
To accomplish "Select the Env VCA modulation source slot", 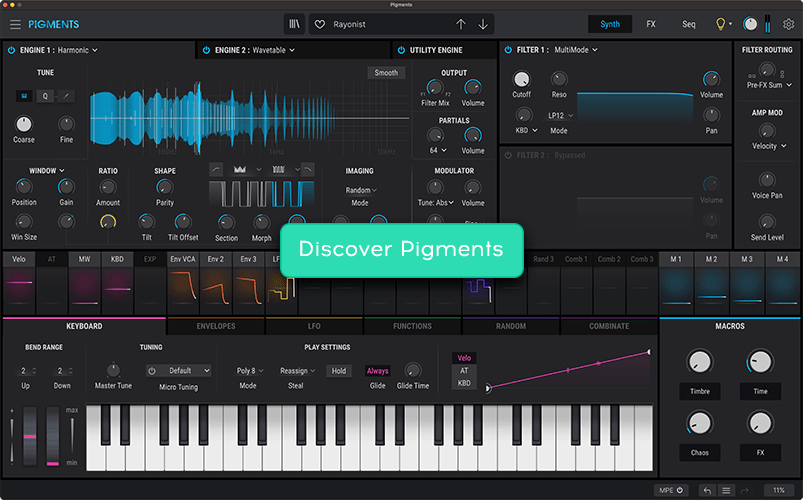I will coord(183,283).
